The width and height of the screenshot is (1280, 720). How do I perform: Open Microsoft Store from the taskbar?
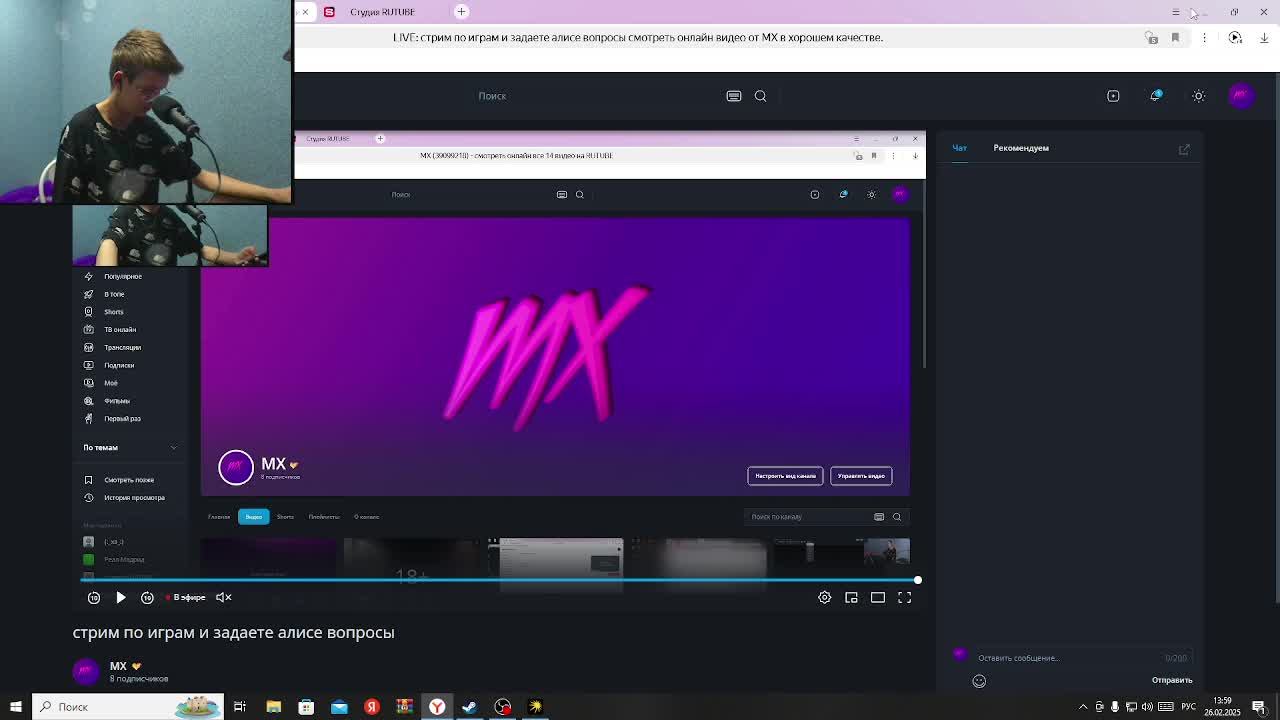point(306,707)
